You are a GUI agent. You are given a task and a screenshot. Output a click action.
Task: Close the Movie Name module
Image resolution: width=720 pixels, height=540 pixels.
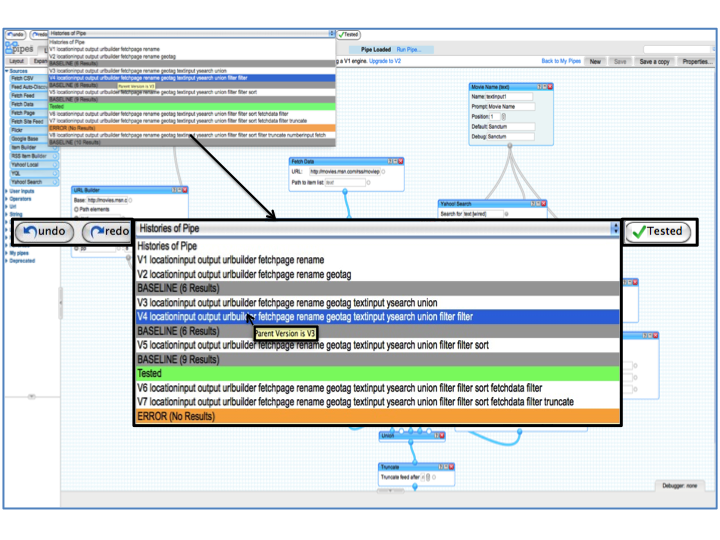pos(550,87)
